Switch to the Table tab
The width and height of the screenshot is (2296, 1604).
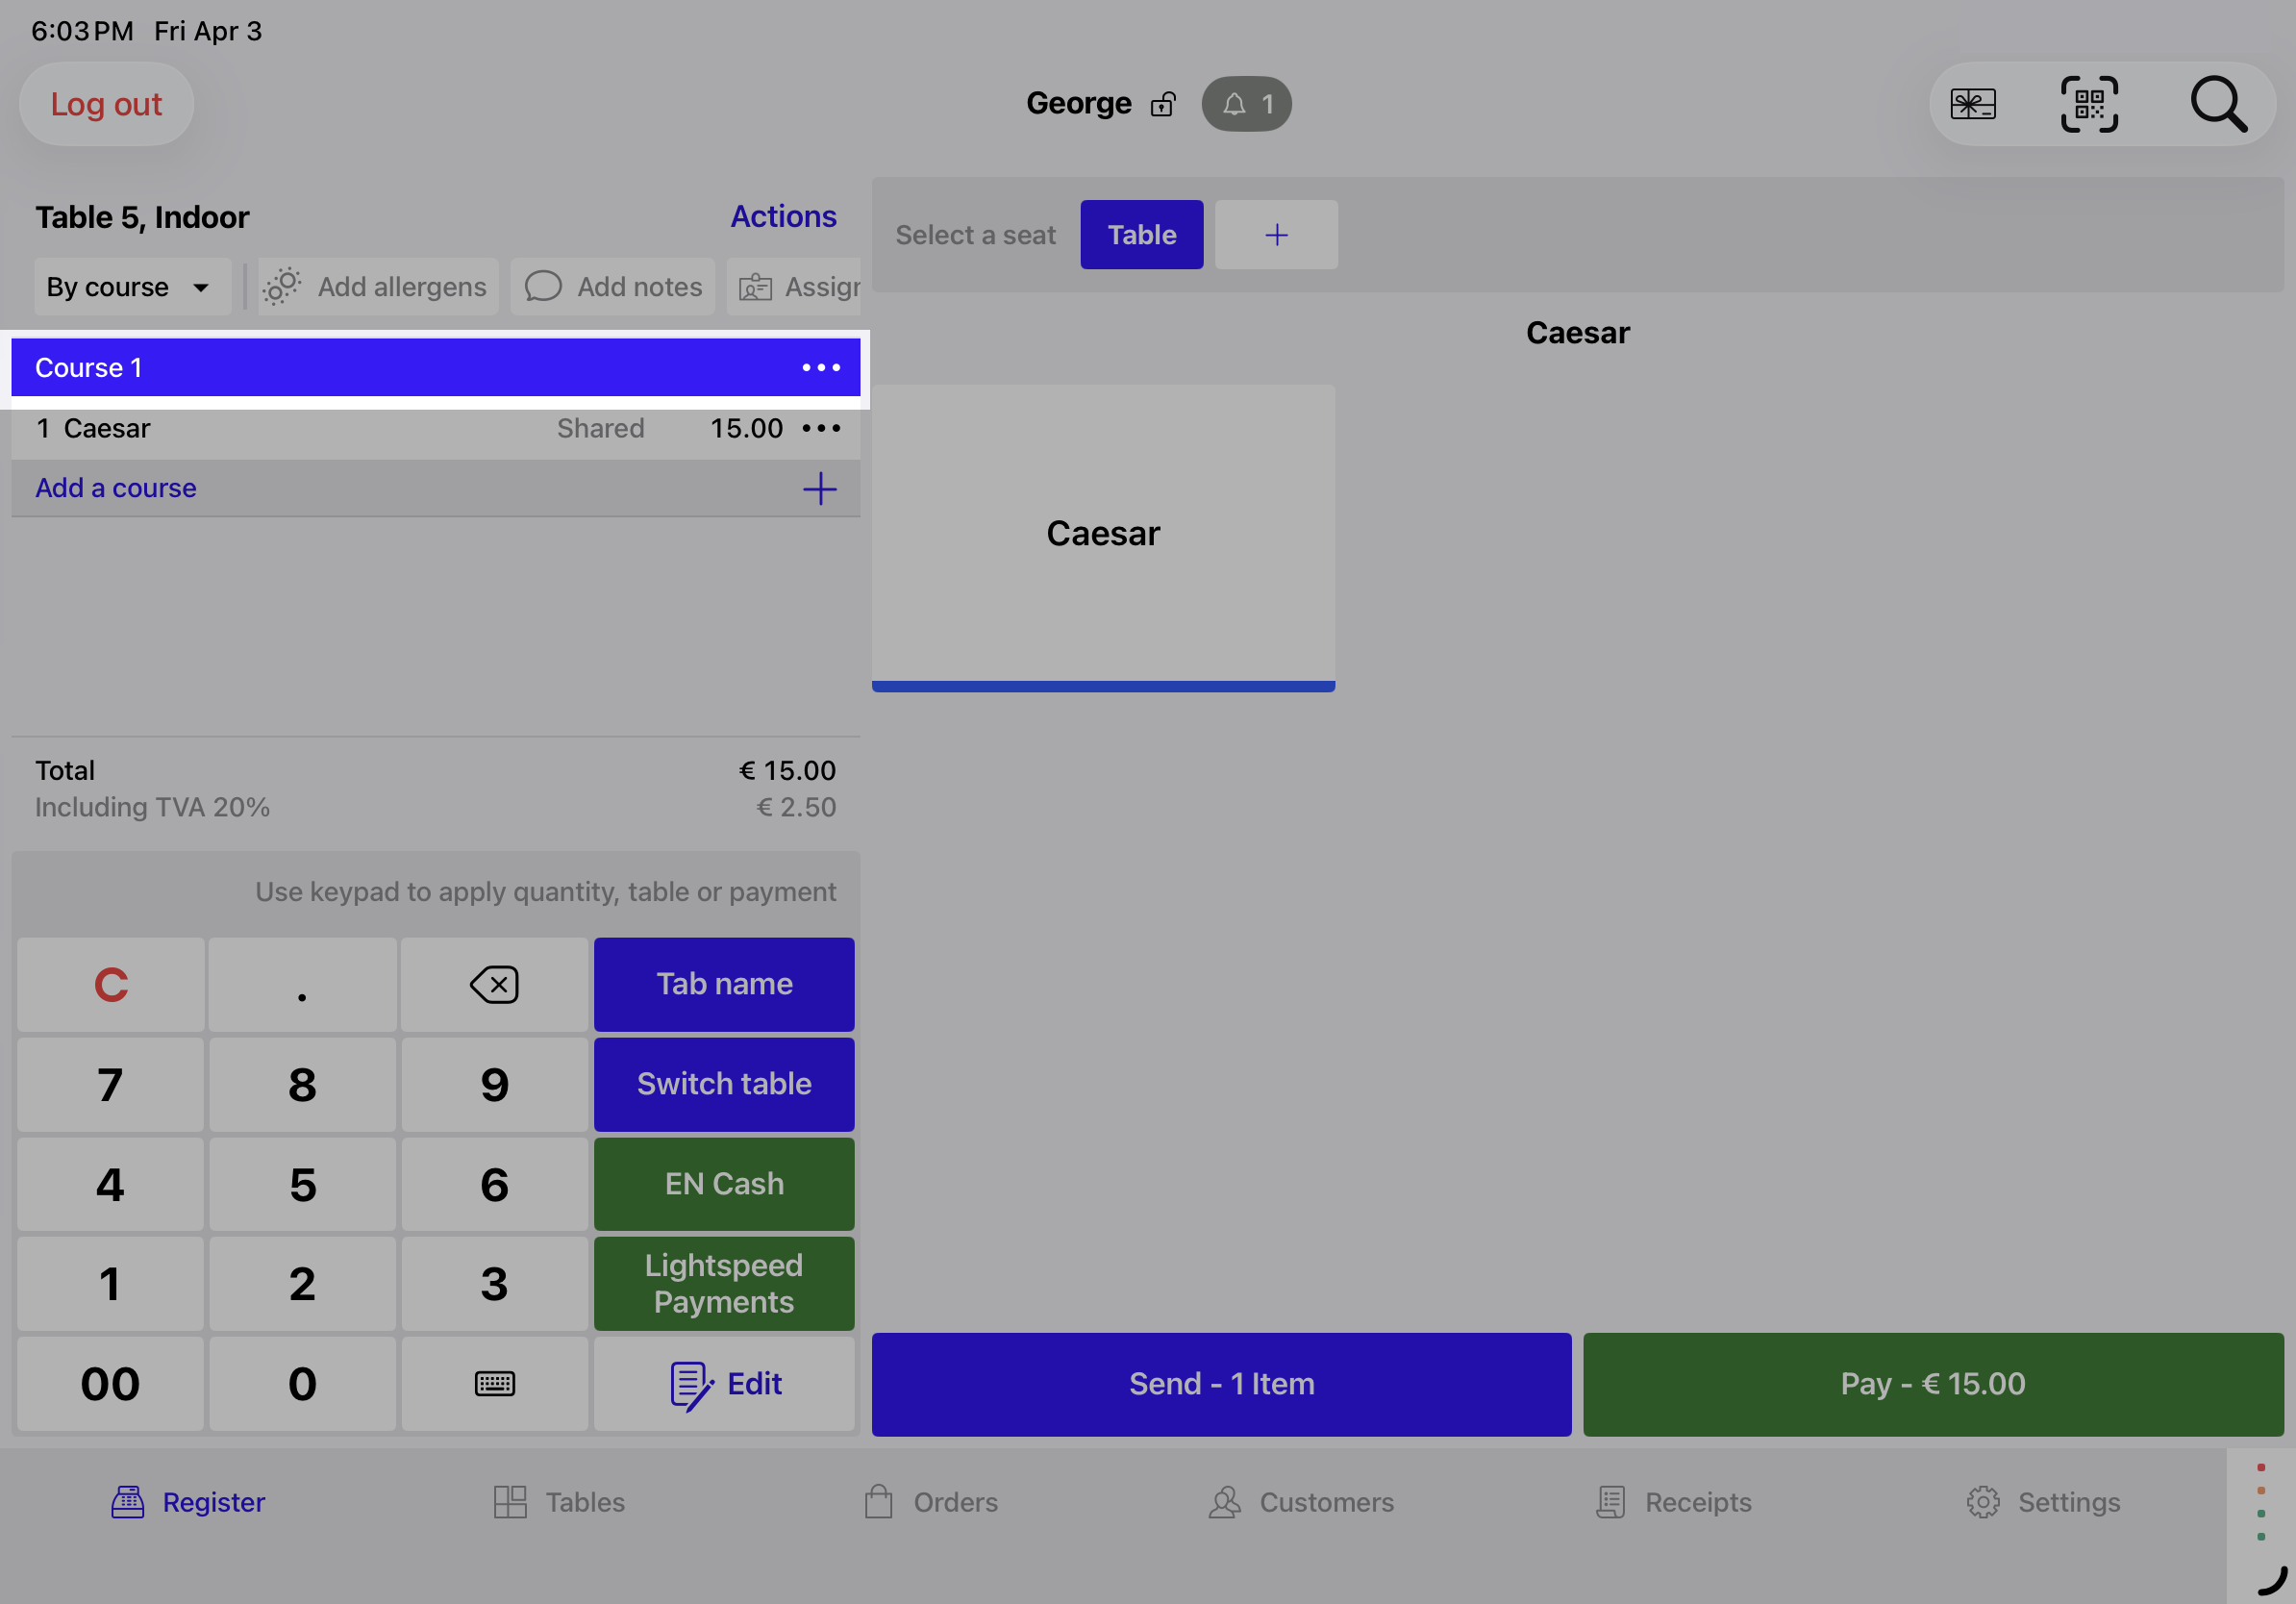(1141, 234)
